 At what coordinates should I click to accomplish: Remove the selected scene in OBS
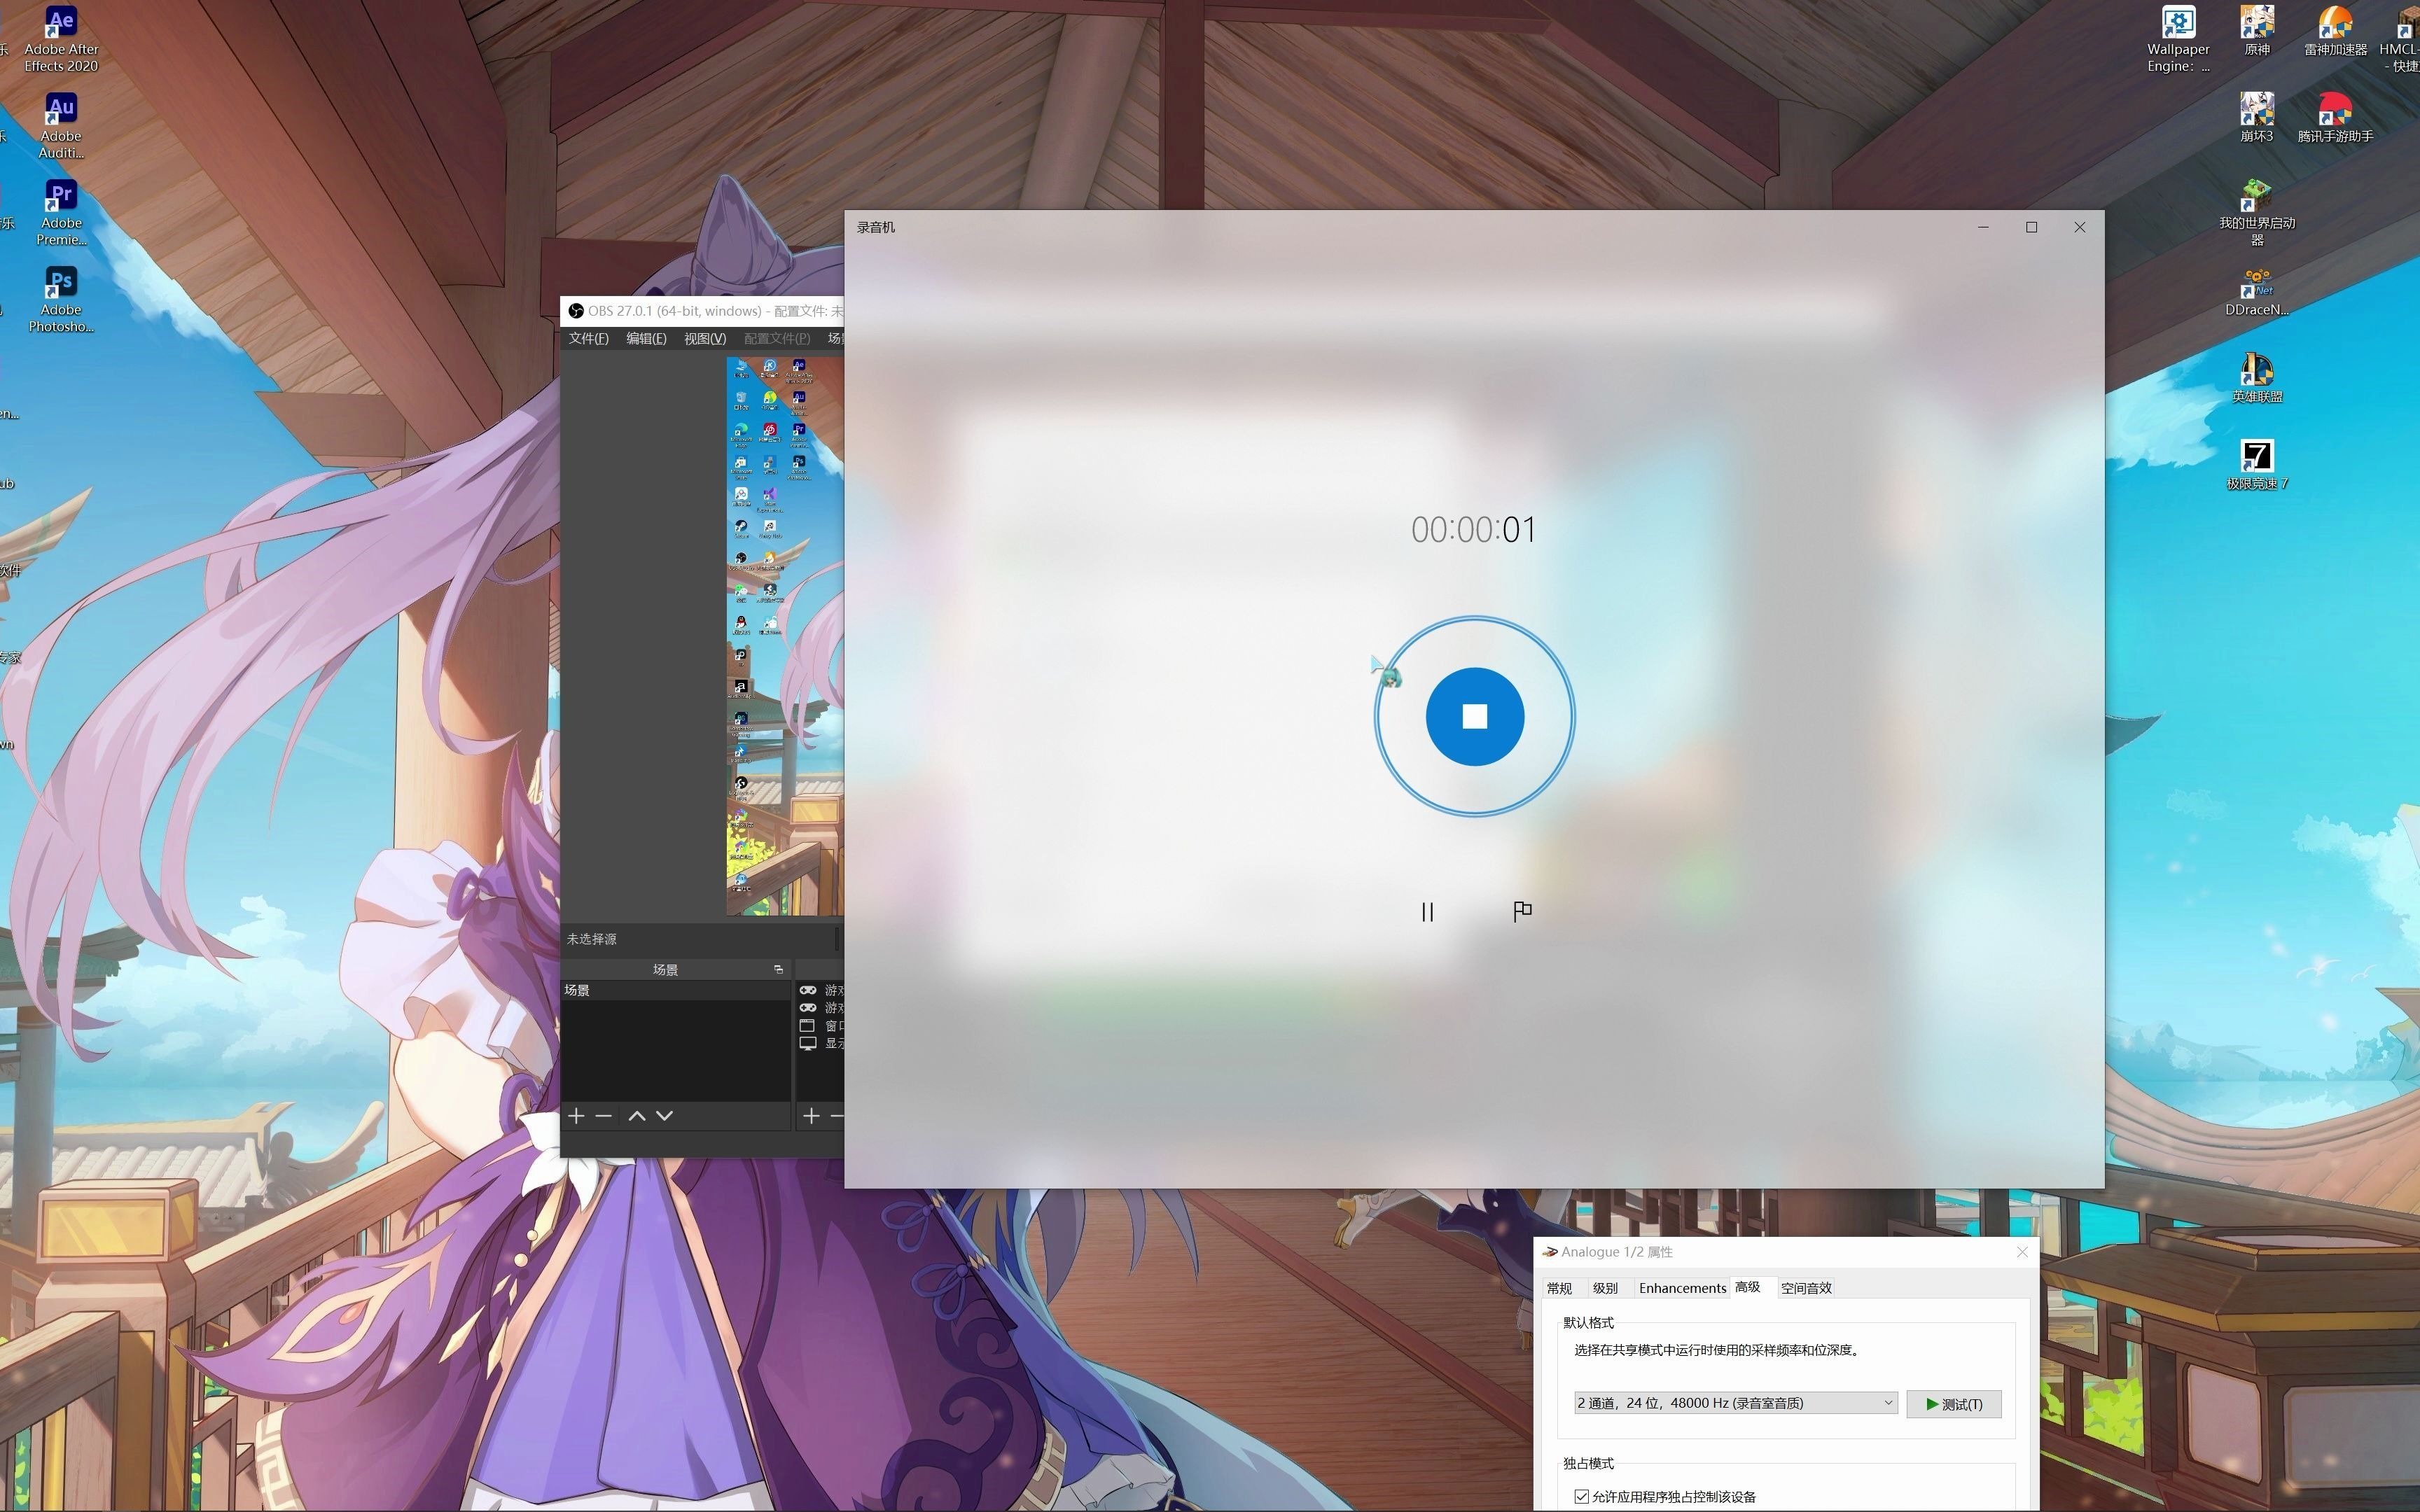603,1116
